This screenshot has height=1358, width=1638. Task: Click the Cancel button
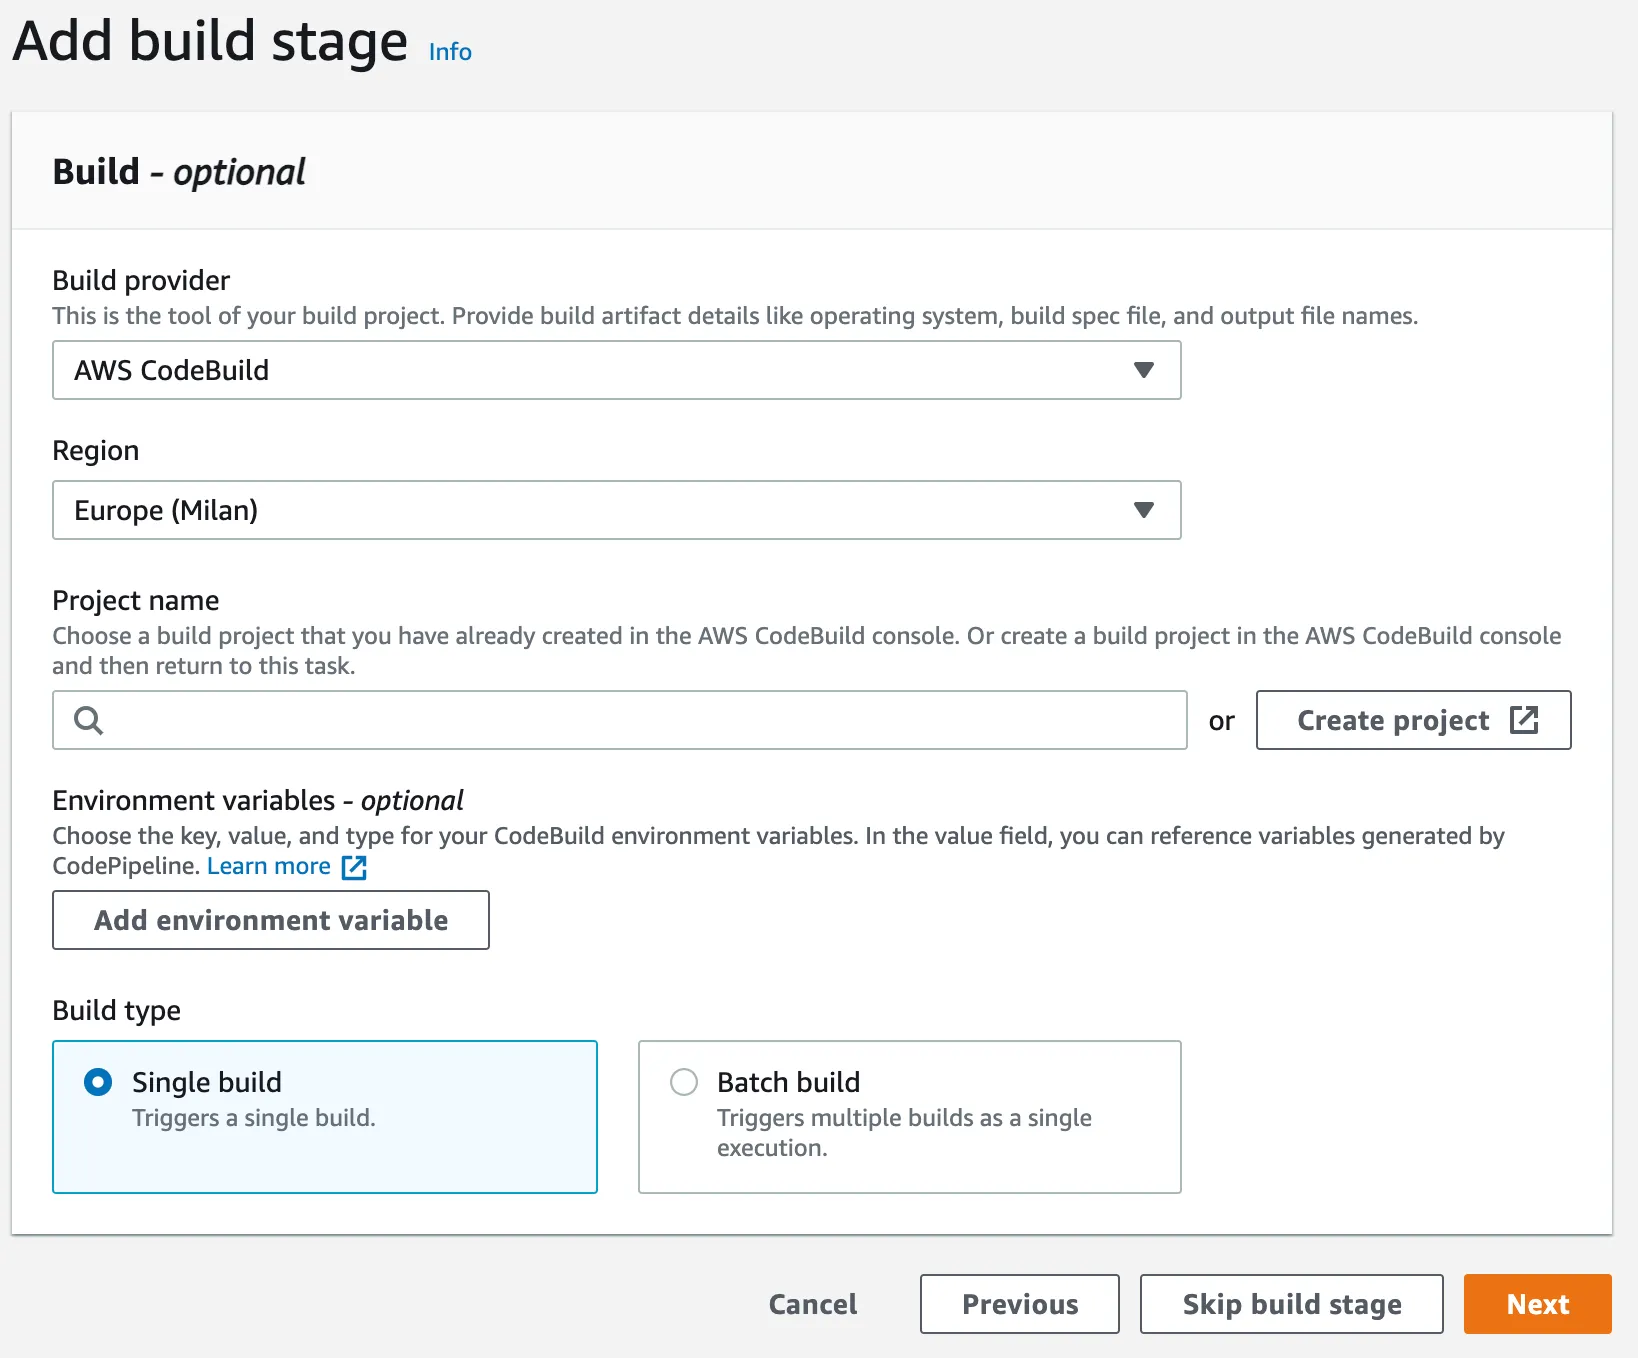[813, 1304]
